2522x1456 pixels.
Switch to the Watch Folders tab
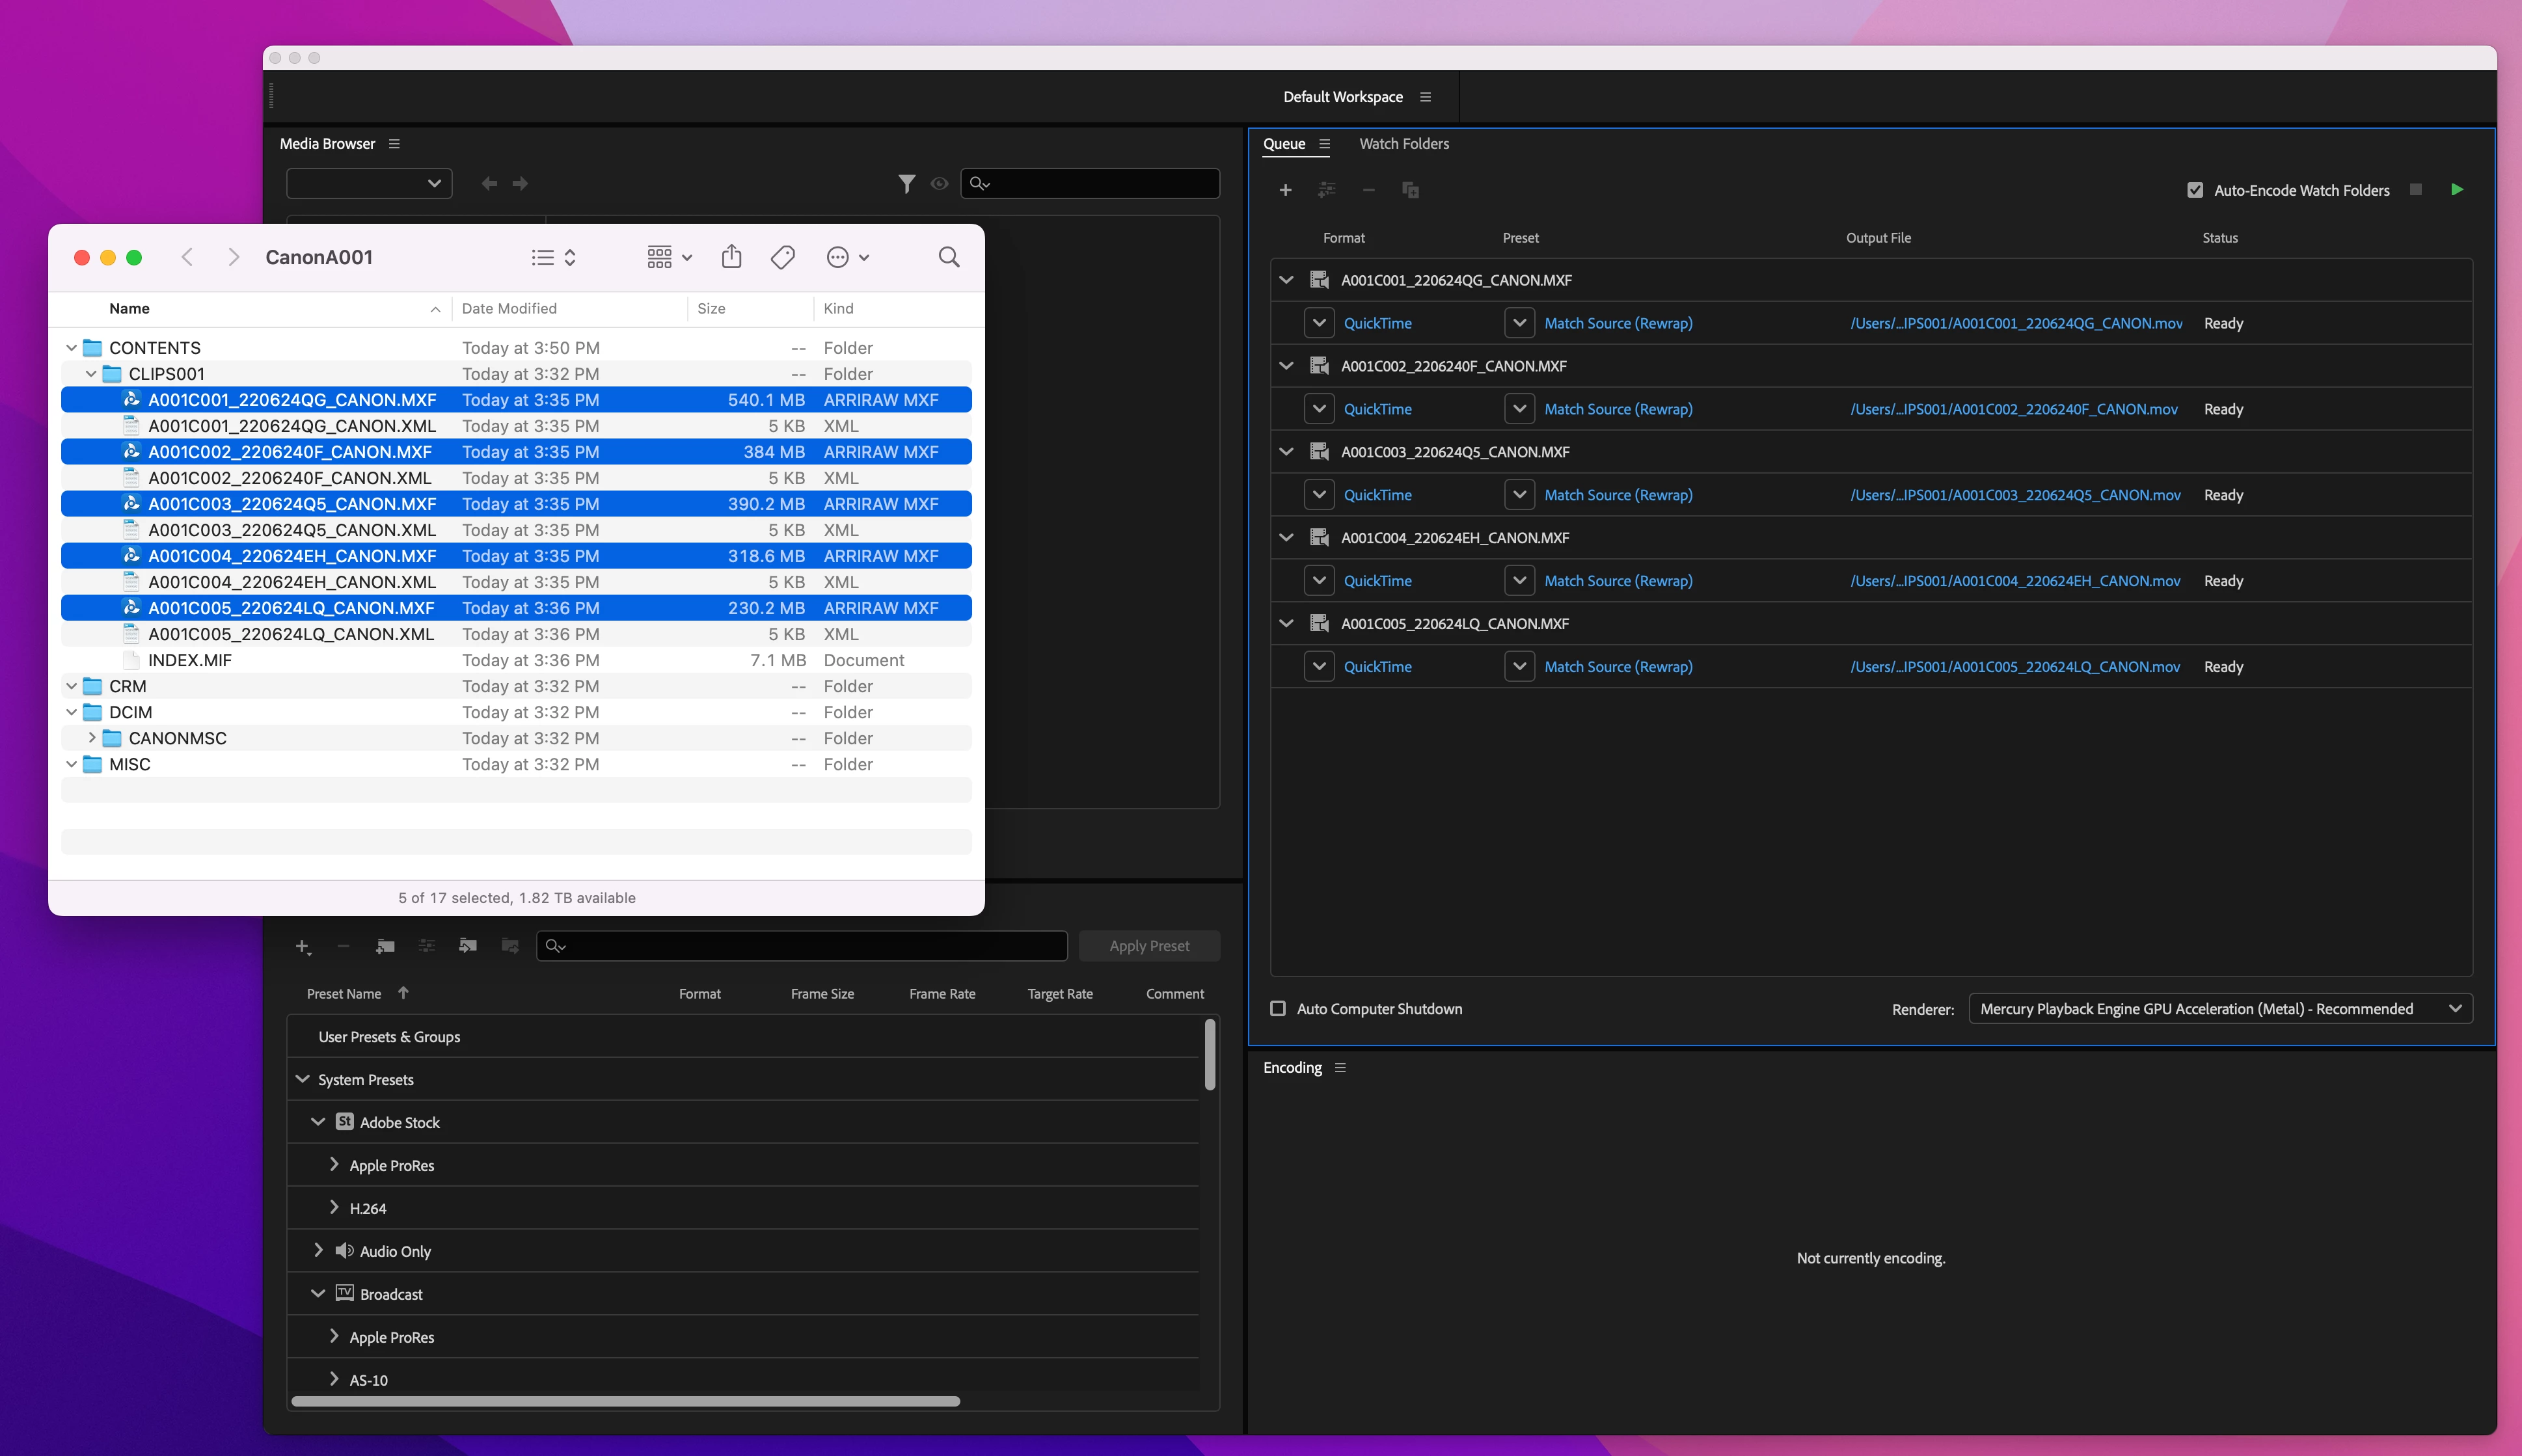coord(1403,144)
